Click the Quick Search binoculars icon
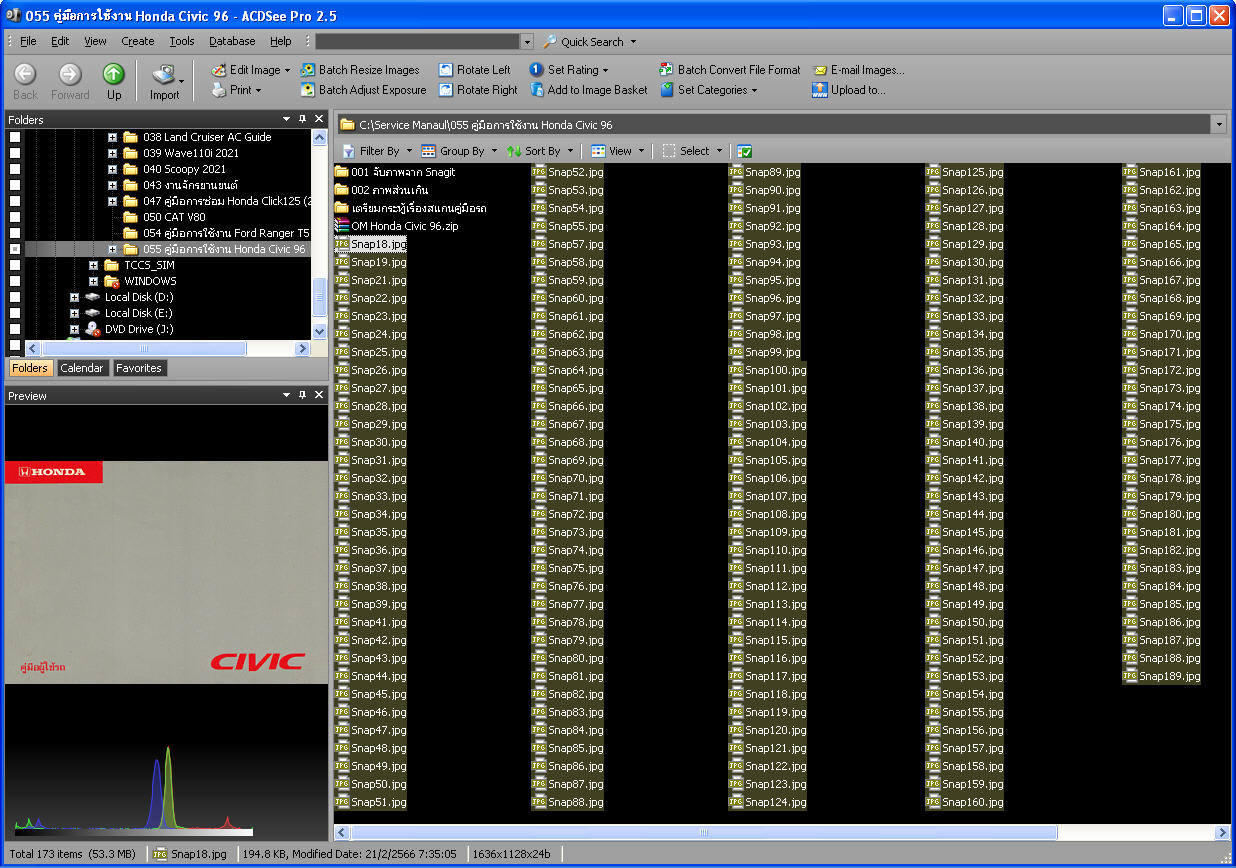1236x868 pixels. pos(550,42)
